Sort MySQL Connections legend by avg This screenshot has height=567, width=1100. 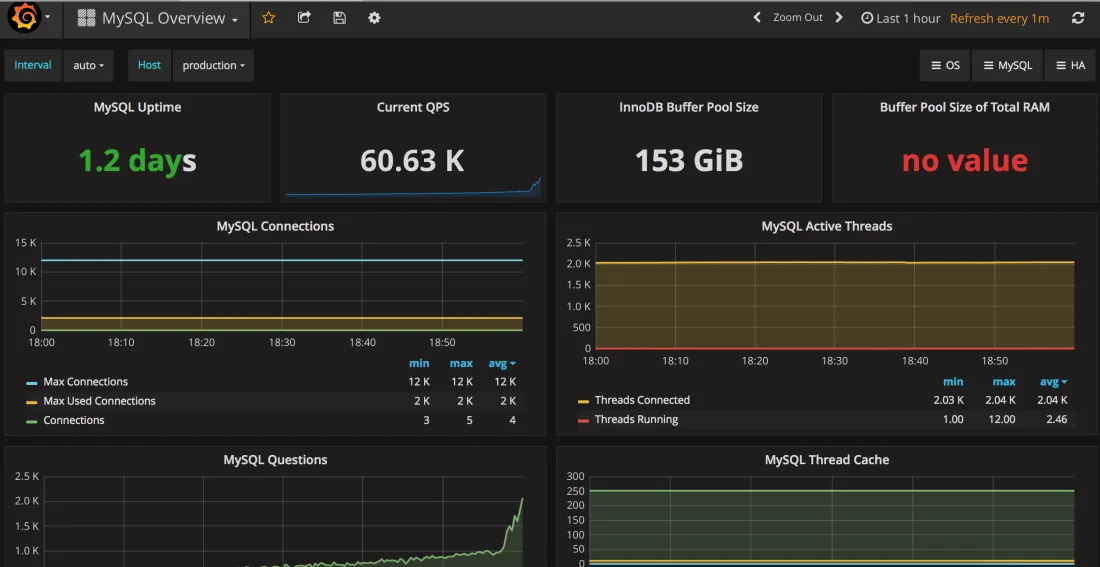502,363
